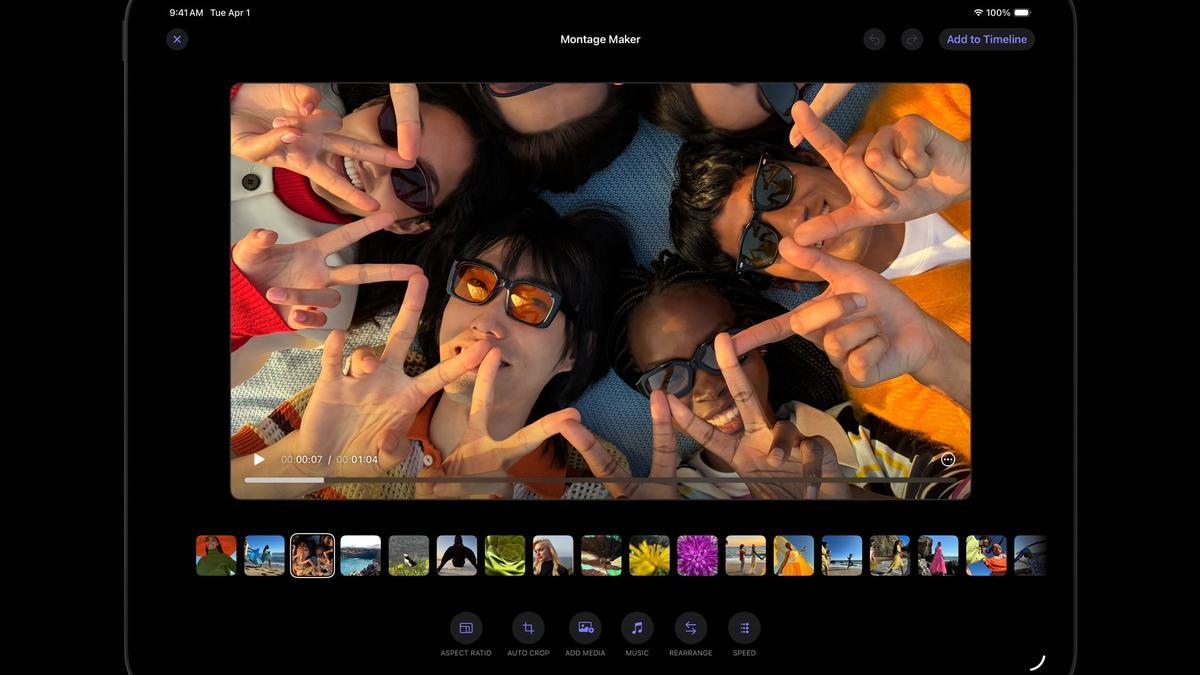Select the blonde woman portrait thumbnail
Screen dimensions: 1200x675
pyautogui.click(x=553, y=555)
